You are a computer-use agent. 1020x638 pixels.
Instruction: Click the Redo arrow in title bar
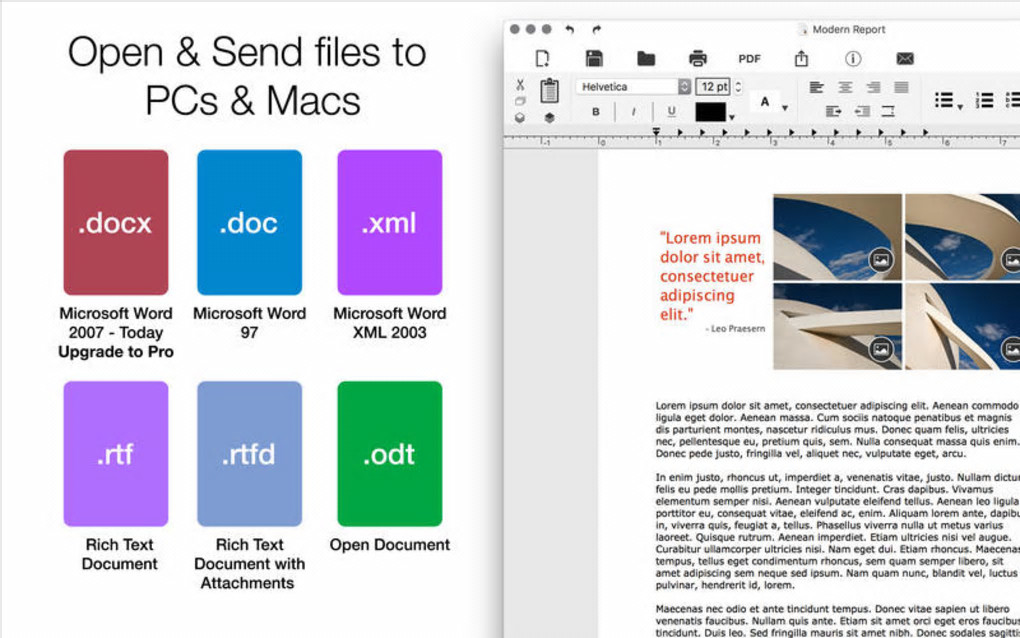597,29
